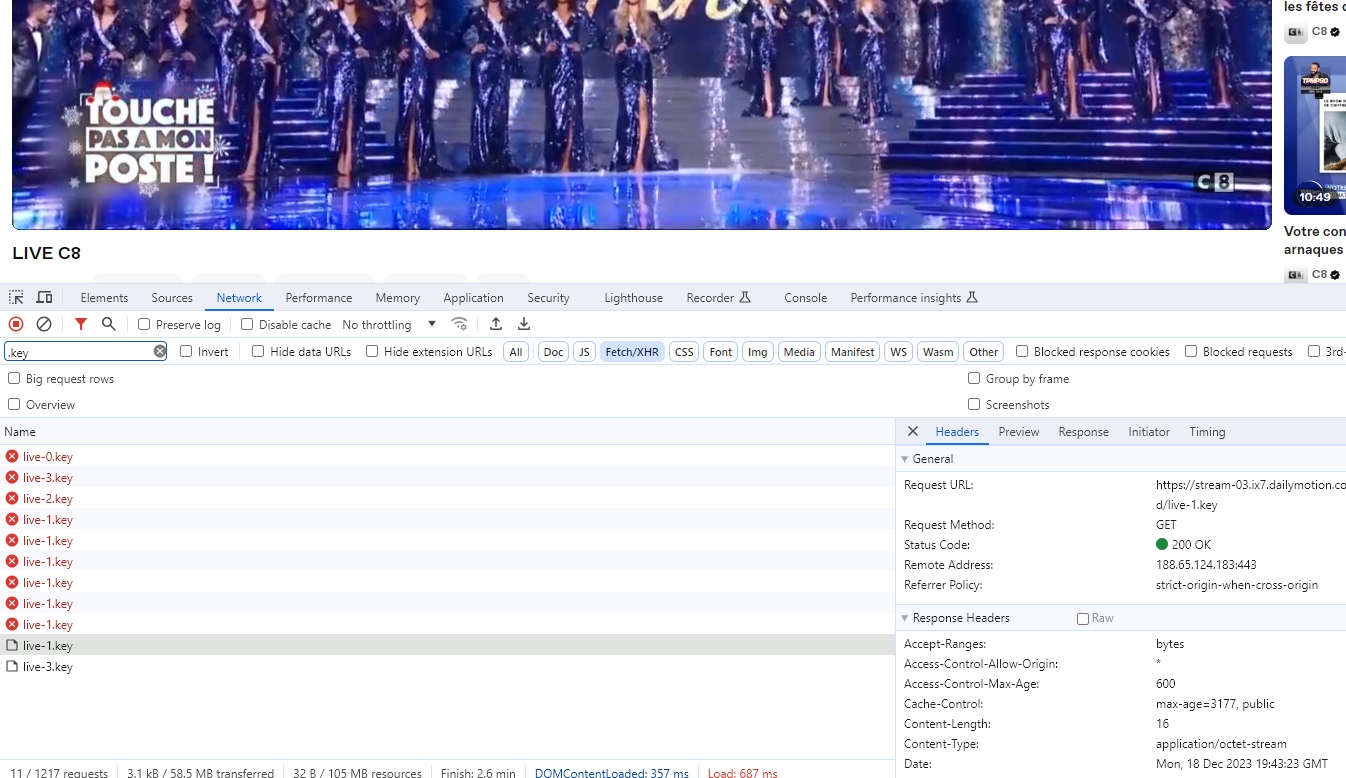The height and width of the screenshot is (778, 1346).
Task: Check the Screenshots capture option
Action: pos(974,404)
